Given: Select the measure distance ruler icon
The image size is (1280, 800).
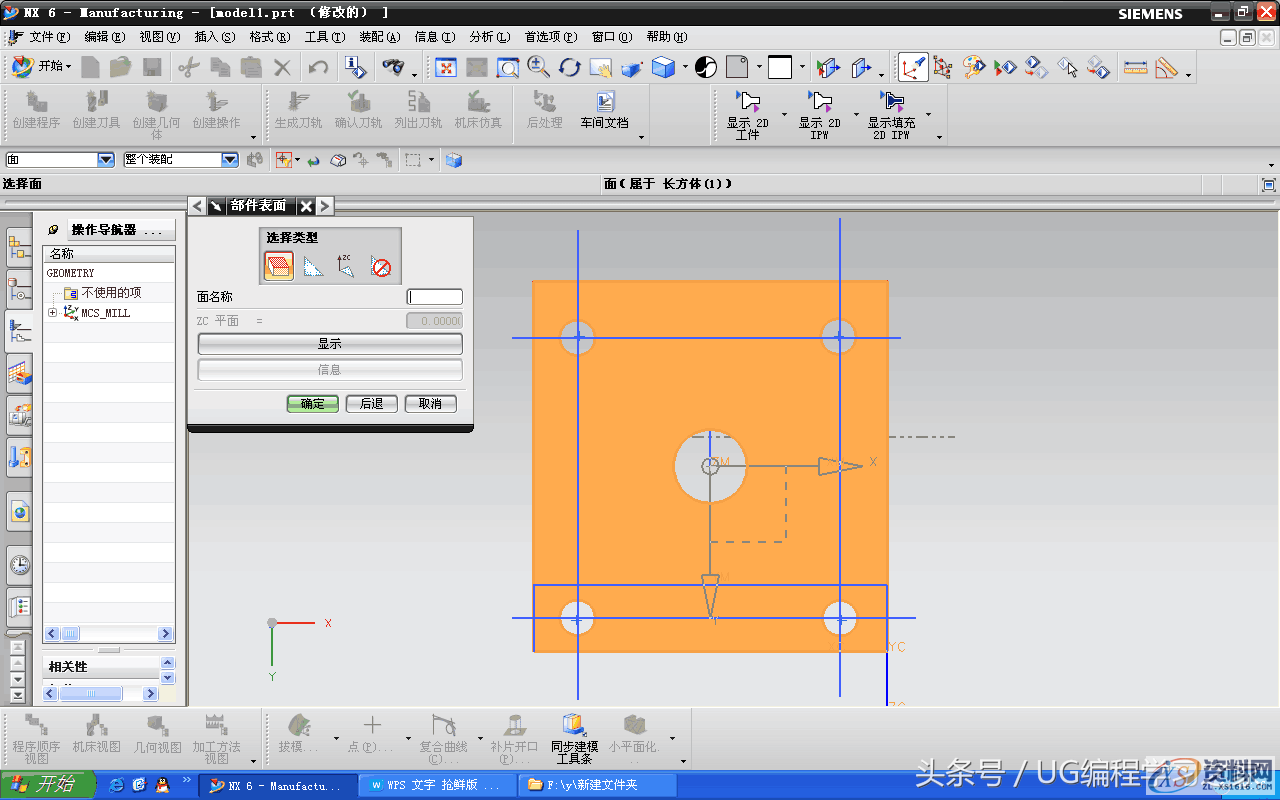Looking at the screenshot, I should click(x=1135, y=67).
